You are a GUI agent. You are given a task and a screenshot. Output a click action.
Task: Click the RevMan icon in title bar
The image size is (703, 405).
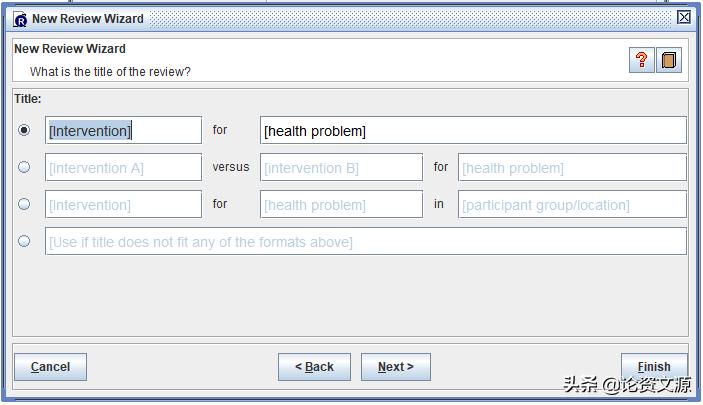pos(20,18)
